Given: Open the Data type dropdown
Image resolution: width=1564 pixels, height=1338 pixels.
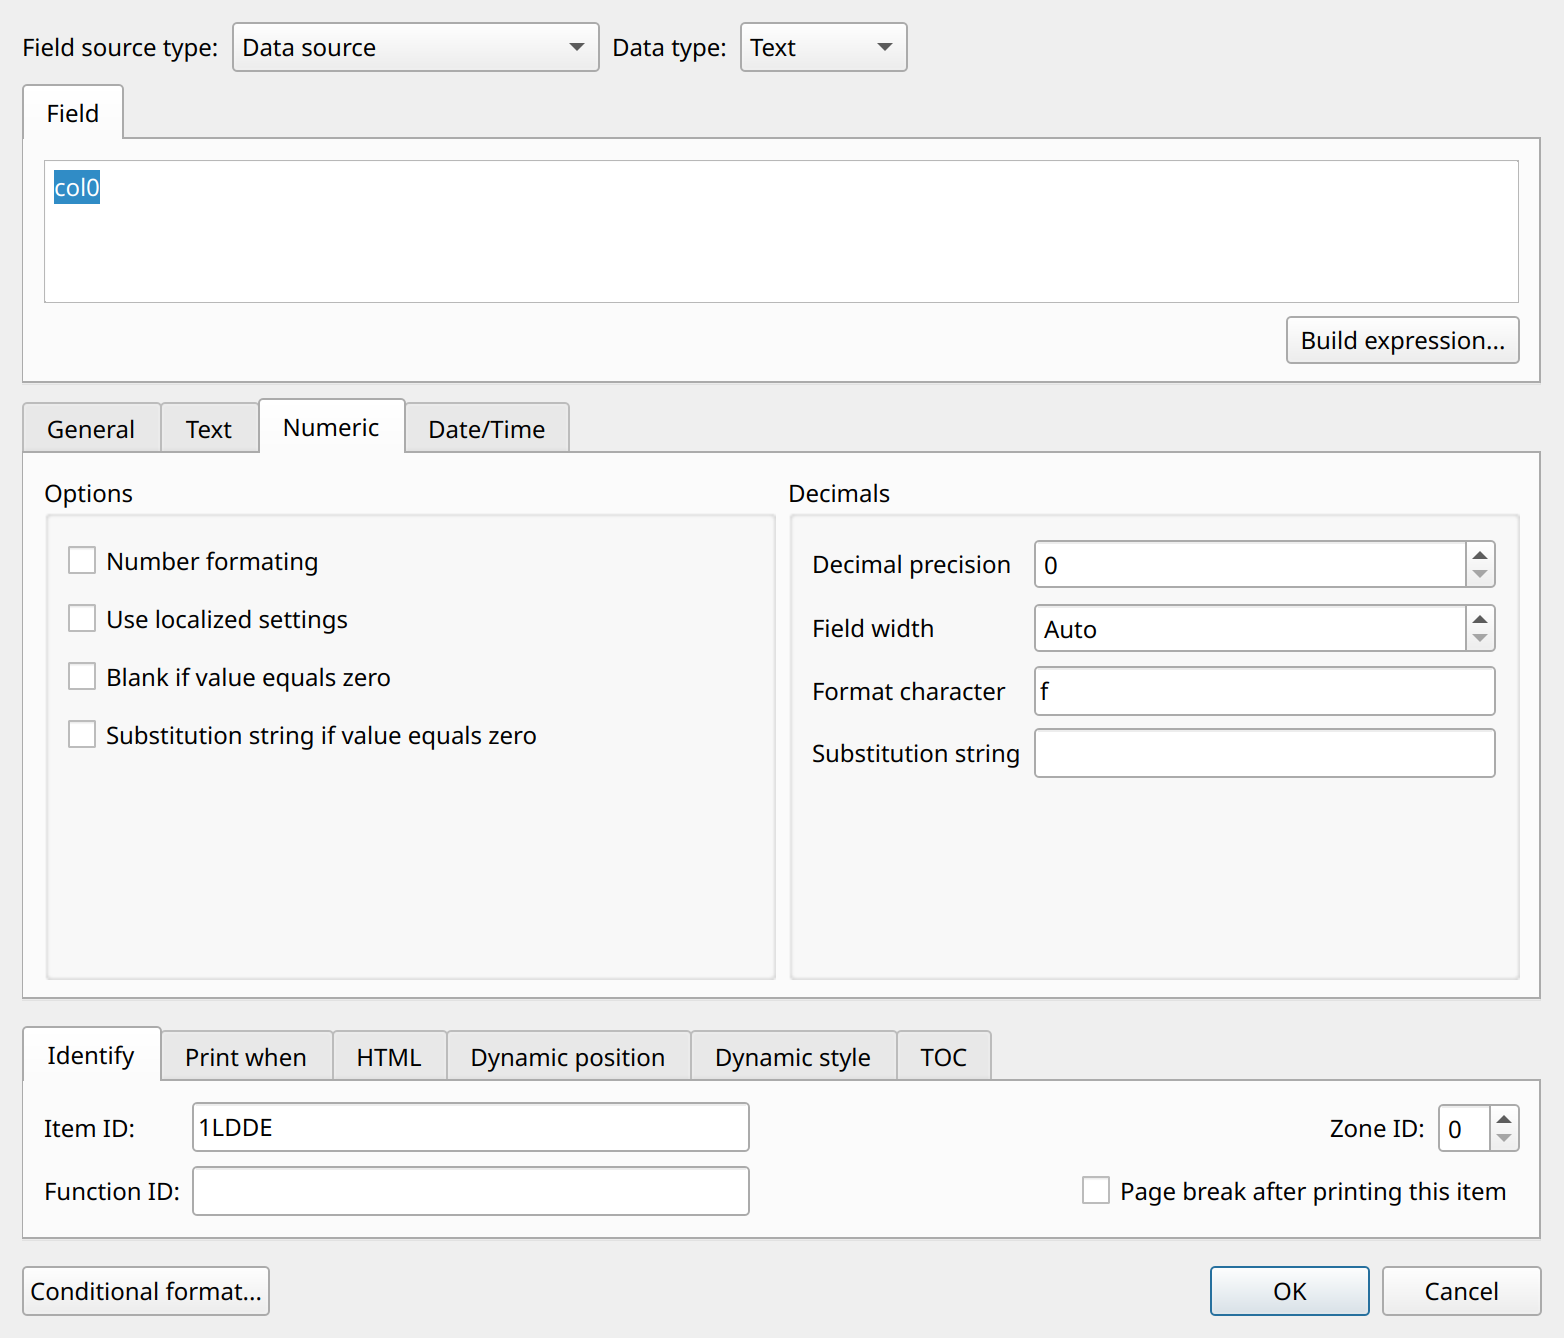Looking at the screenshot, I should (x=823, y=47).
